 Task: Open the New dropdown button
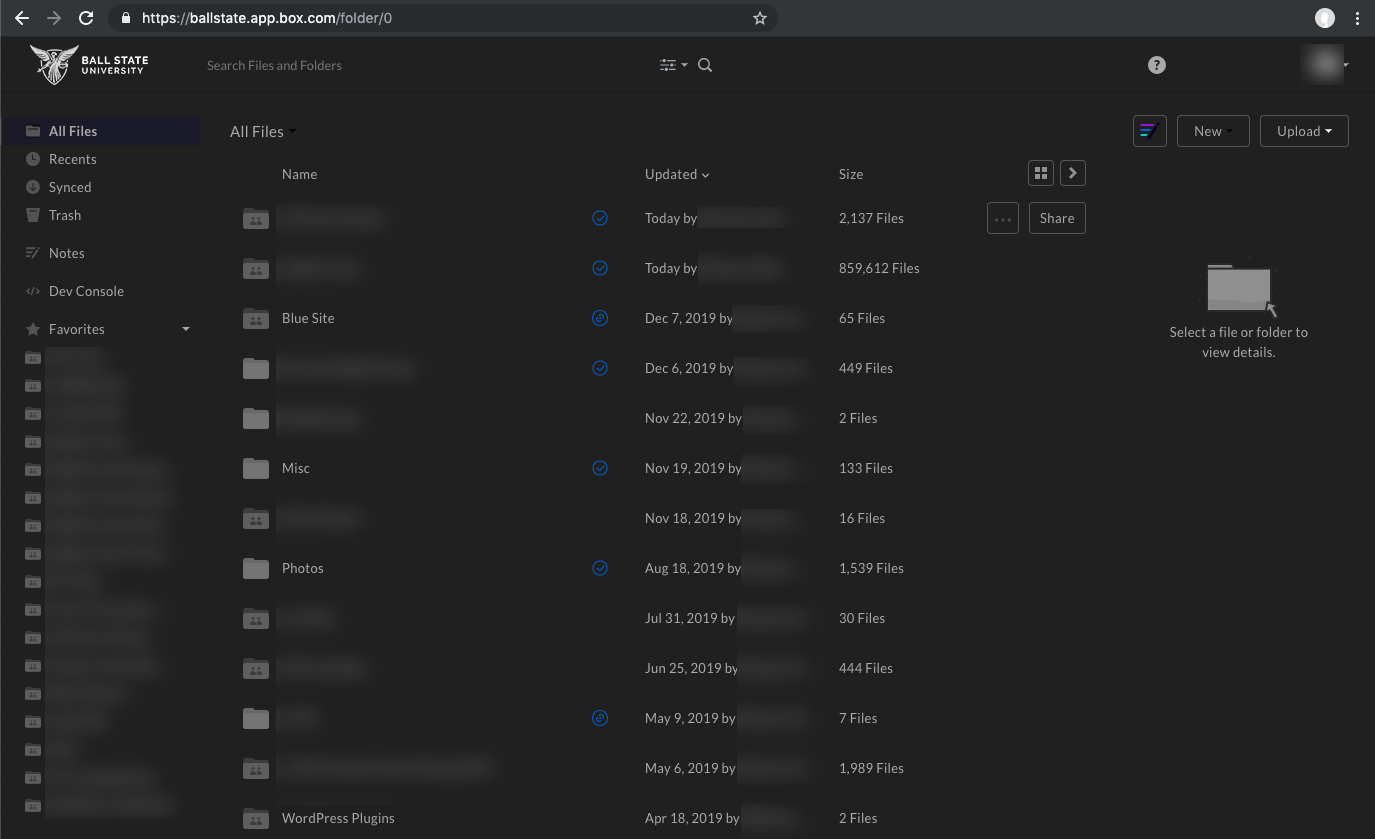point(1213,130)
